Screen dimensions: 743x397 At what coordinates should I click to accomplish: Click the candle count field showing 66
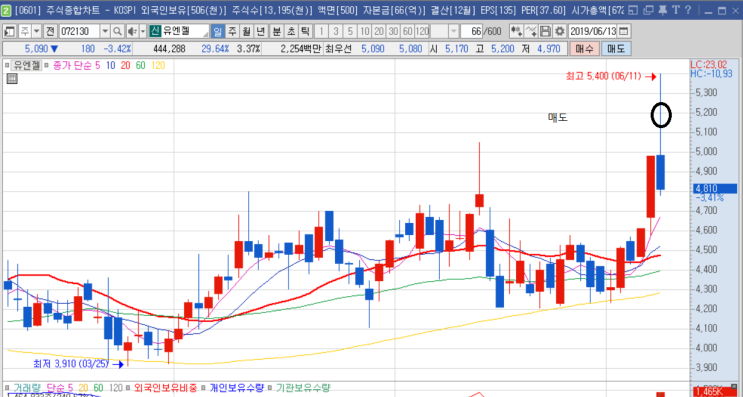point(472,31)
